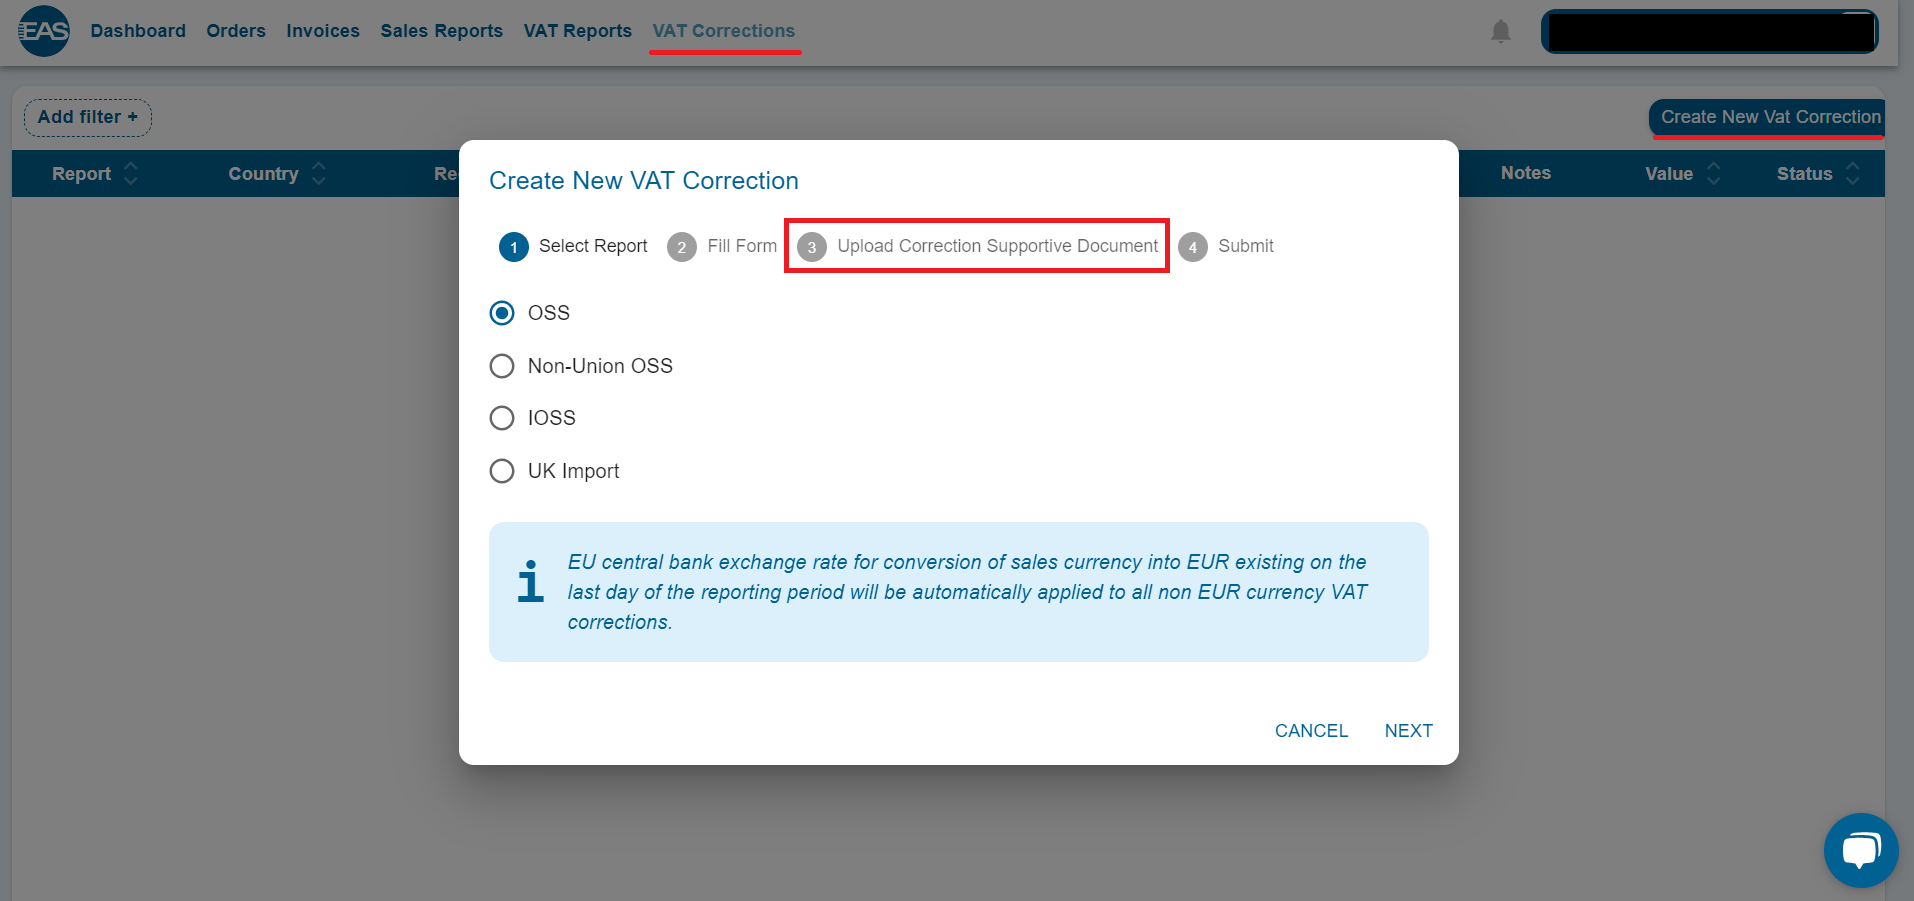Go to the Sales Reports menu
Screen dimensions: 1914x901
point(441,31)
